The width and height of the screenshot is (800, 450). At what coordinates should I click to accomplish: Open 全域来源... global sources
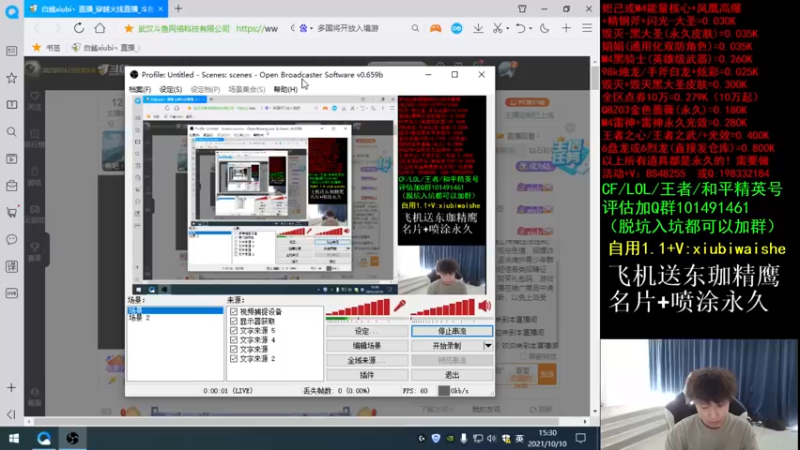(x=367, y=360)
